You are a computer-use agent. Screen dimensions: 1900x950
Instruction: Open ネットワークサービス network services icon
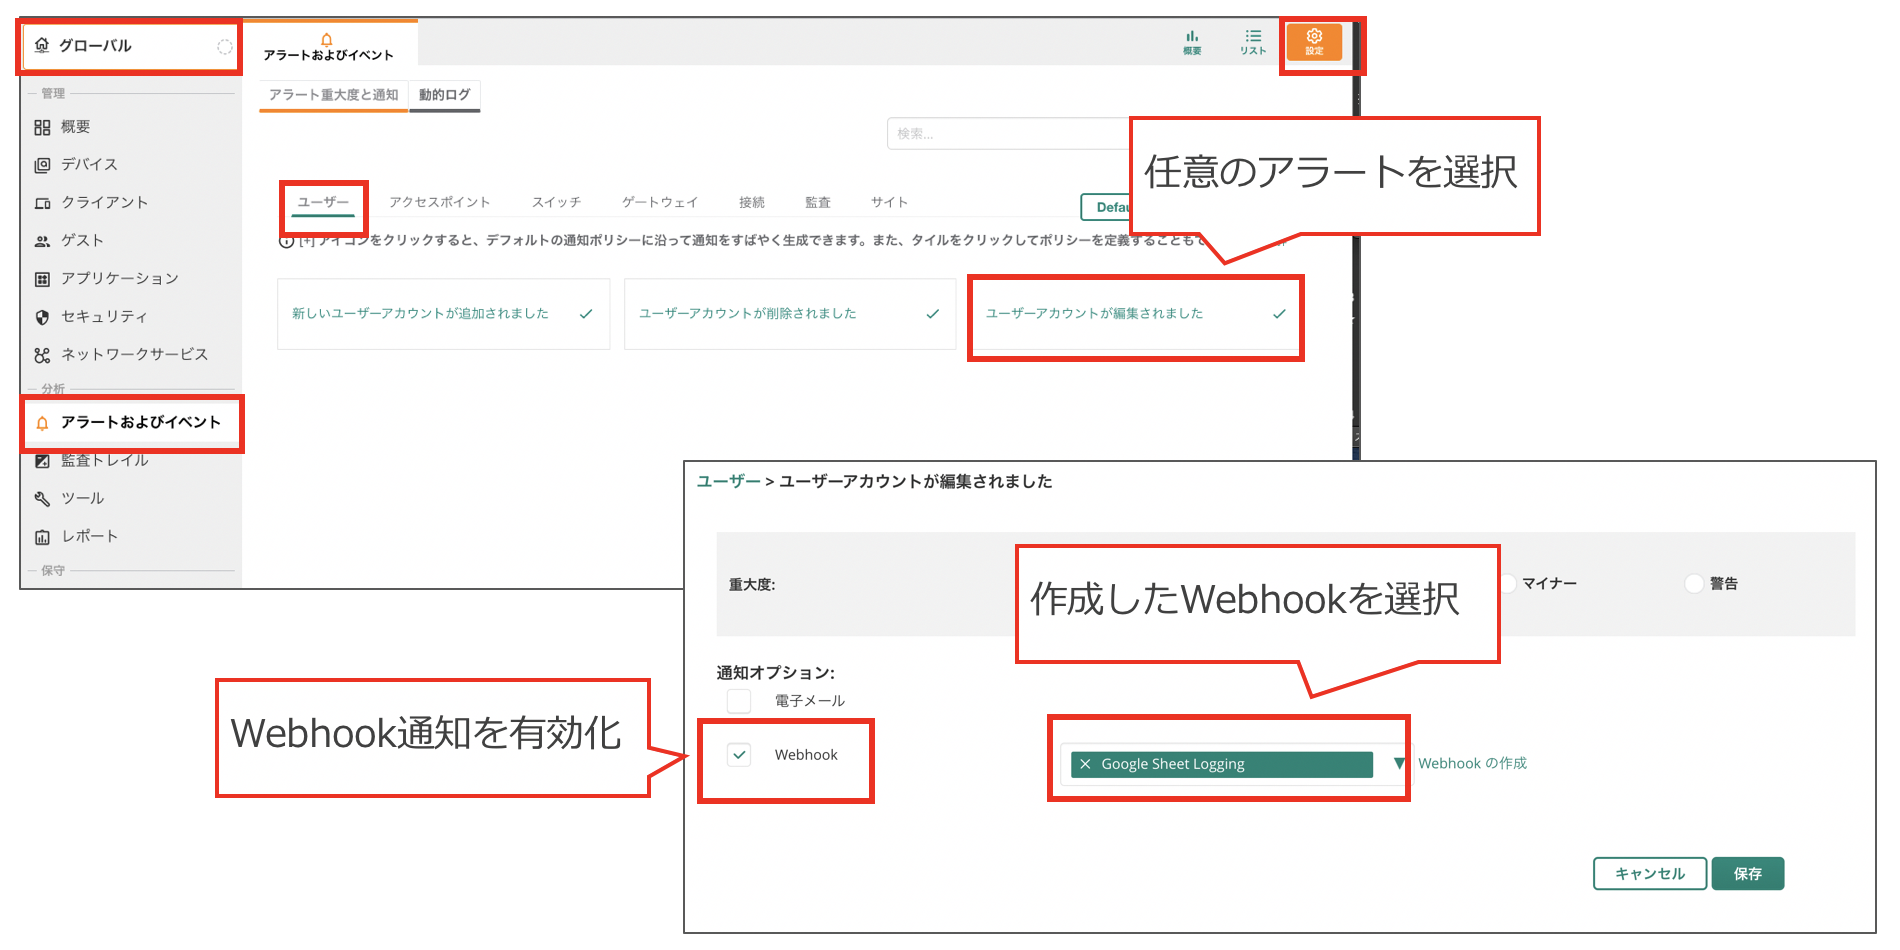click(x=42, y=355)
